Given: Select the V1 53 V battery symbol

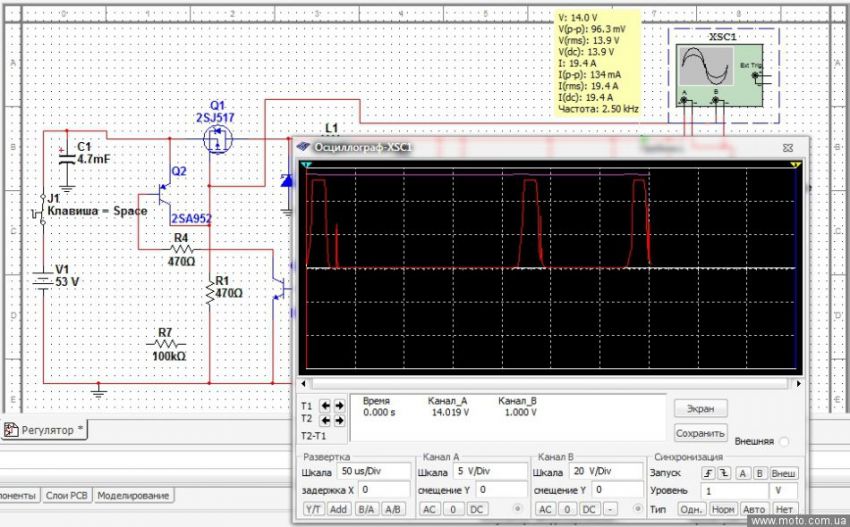Looking at the screenshot, I should (42, 281).
